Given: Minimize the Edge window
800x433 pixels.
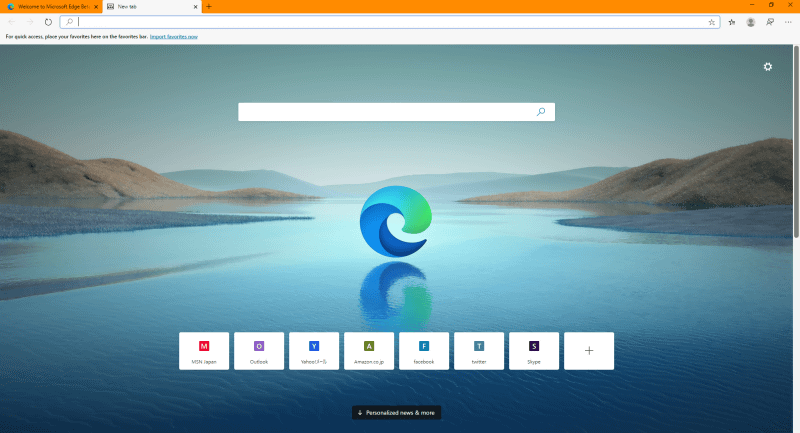Looking at the screenshot, I should pos(752,5).
